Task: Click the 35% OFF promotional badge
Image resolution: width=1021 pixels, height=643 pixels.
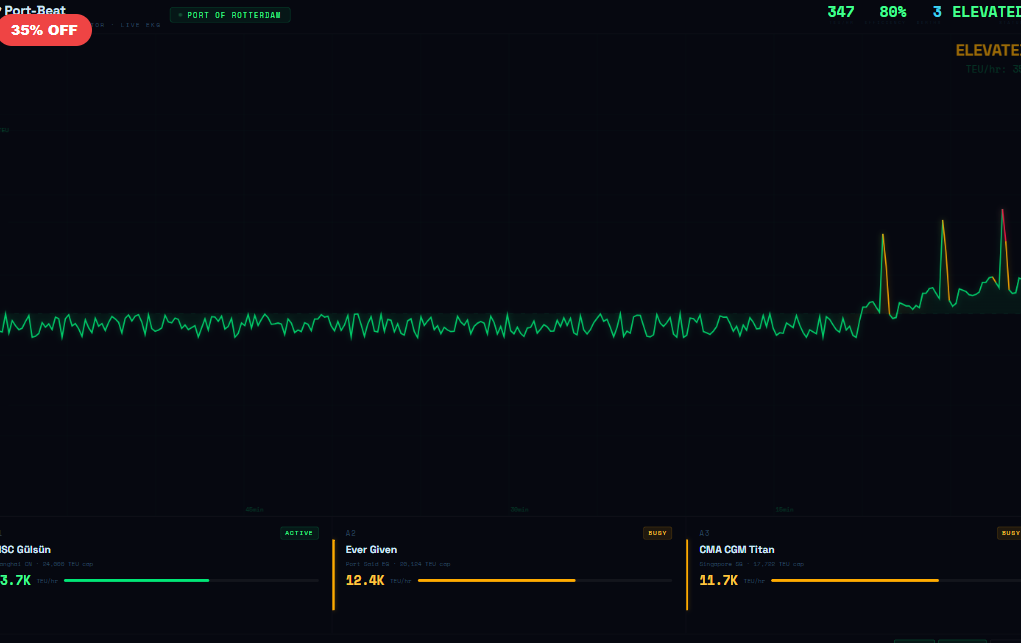Action: point(45,30)
